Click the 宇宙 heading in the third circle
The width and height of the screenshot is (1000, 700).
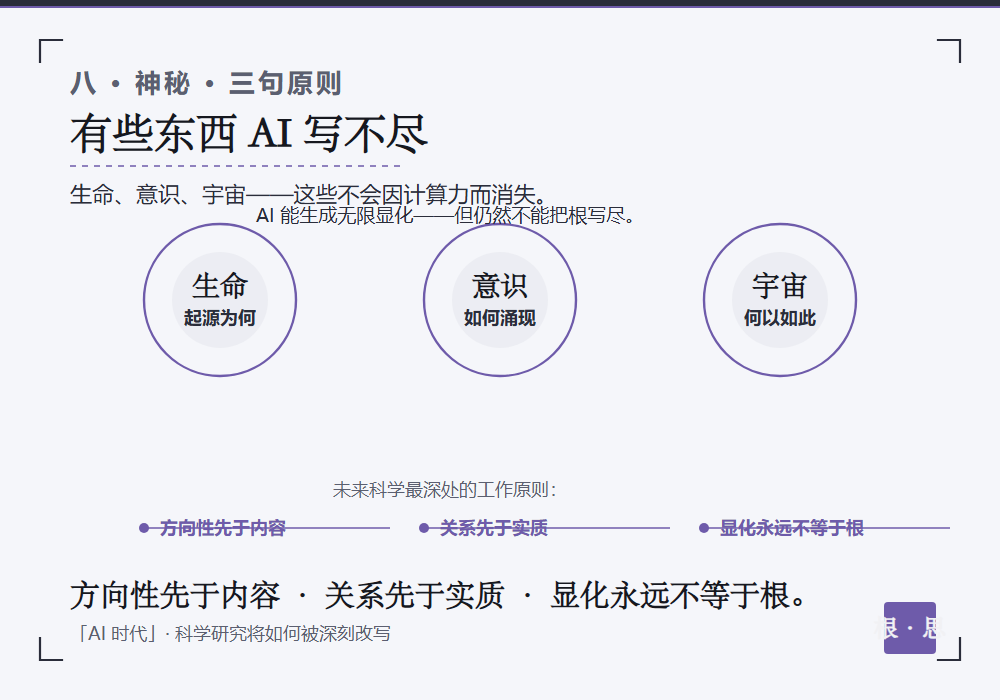tap(780, 286)
